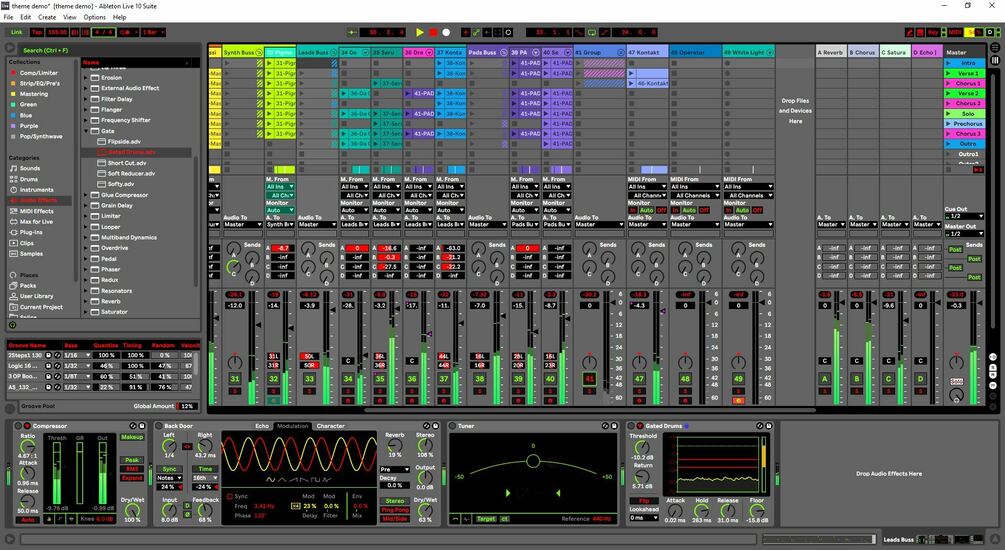Toggle the Link button in control bar
The height and width of the screenshot is (550, 1005).
click(17, 32)
